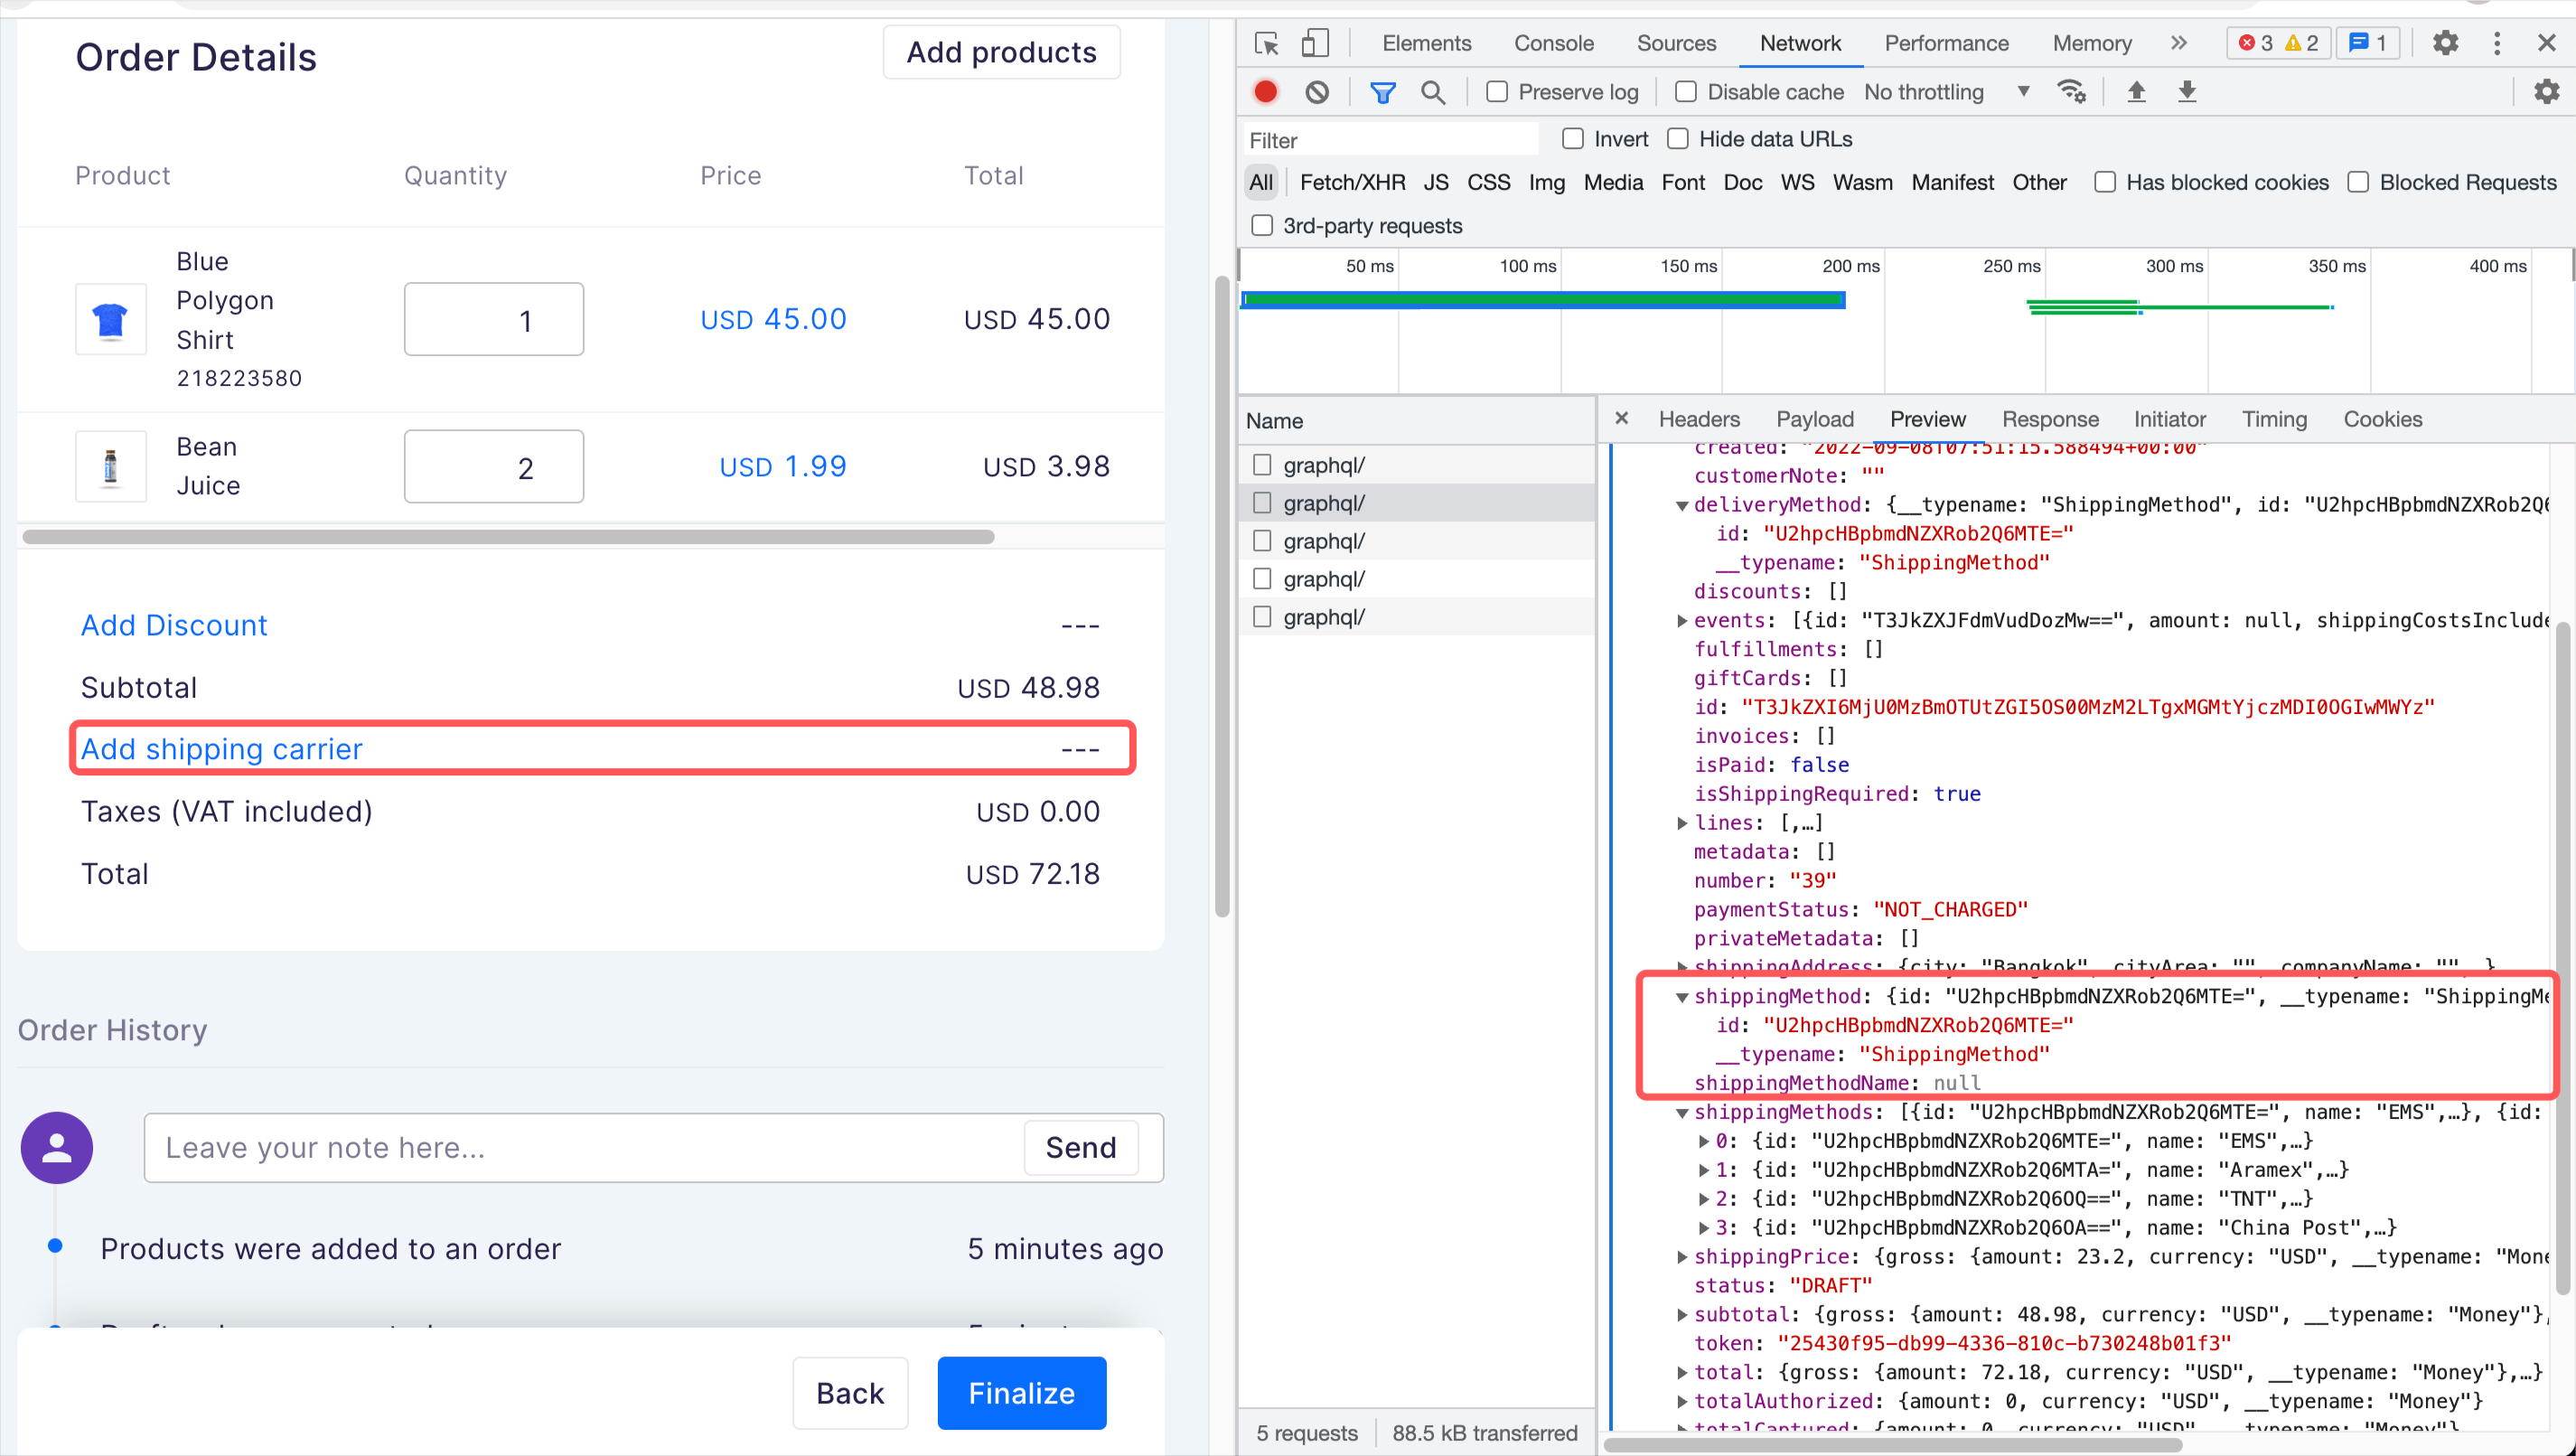
Task: Collapse the deliveryMethod object in Preview
Action: click(1683, 506)
